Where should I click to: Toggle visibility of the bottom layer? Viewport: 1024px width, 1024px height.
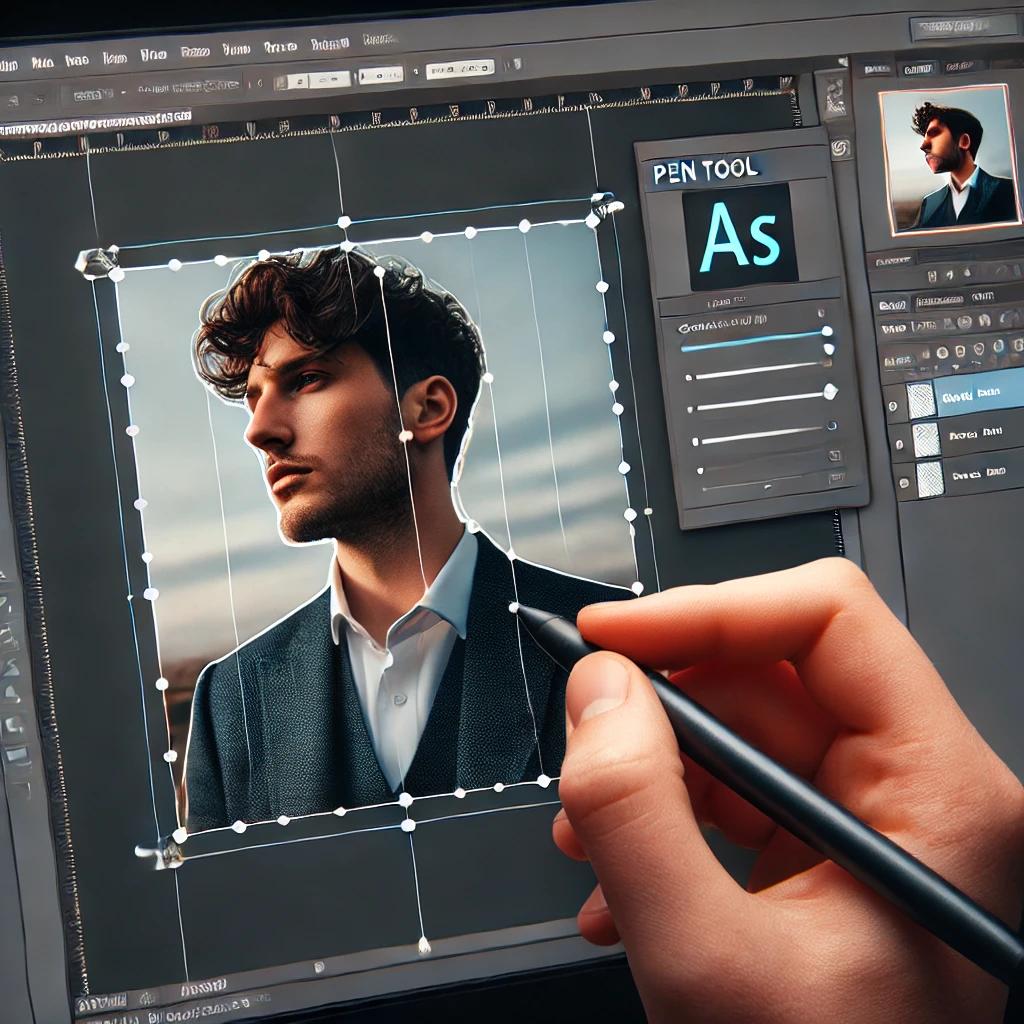pos(904,483)
